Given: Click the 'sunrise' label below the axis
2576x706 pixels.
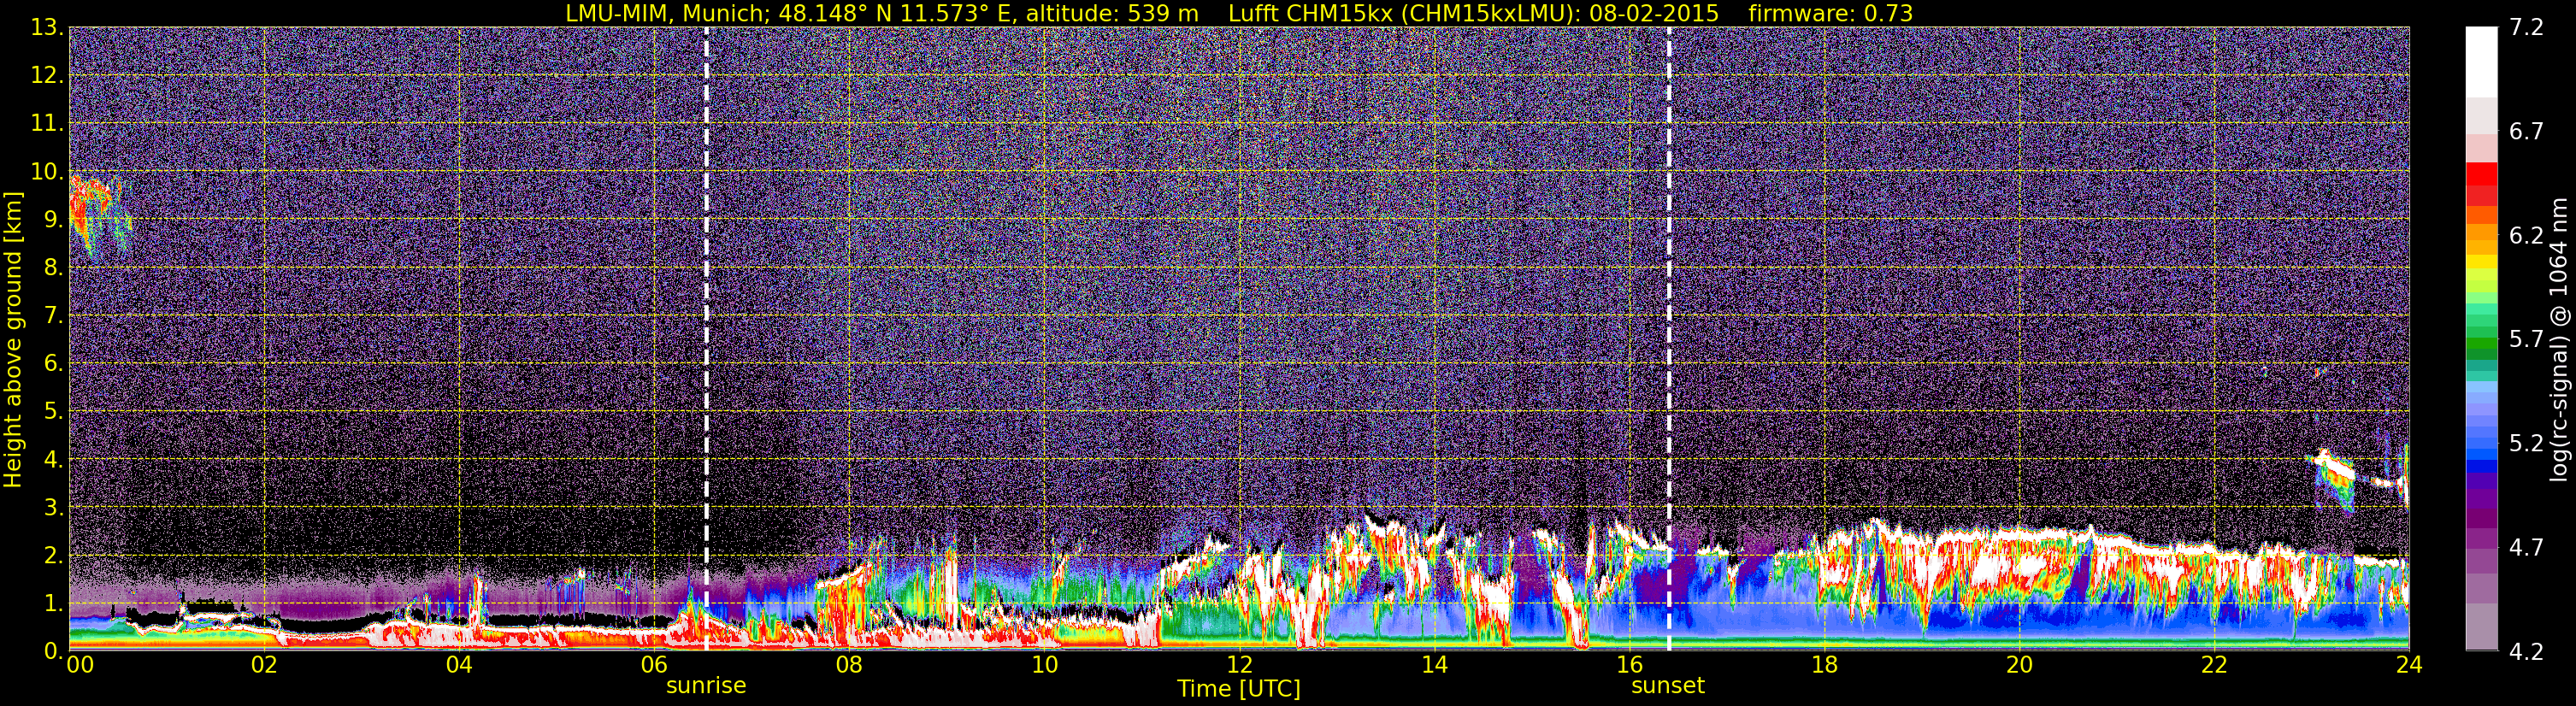Looking at the screenshot, I should coord(706,686).
